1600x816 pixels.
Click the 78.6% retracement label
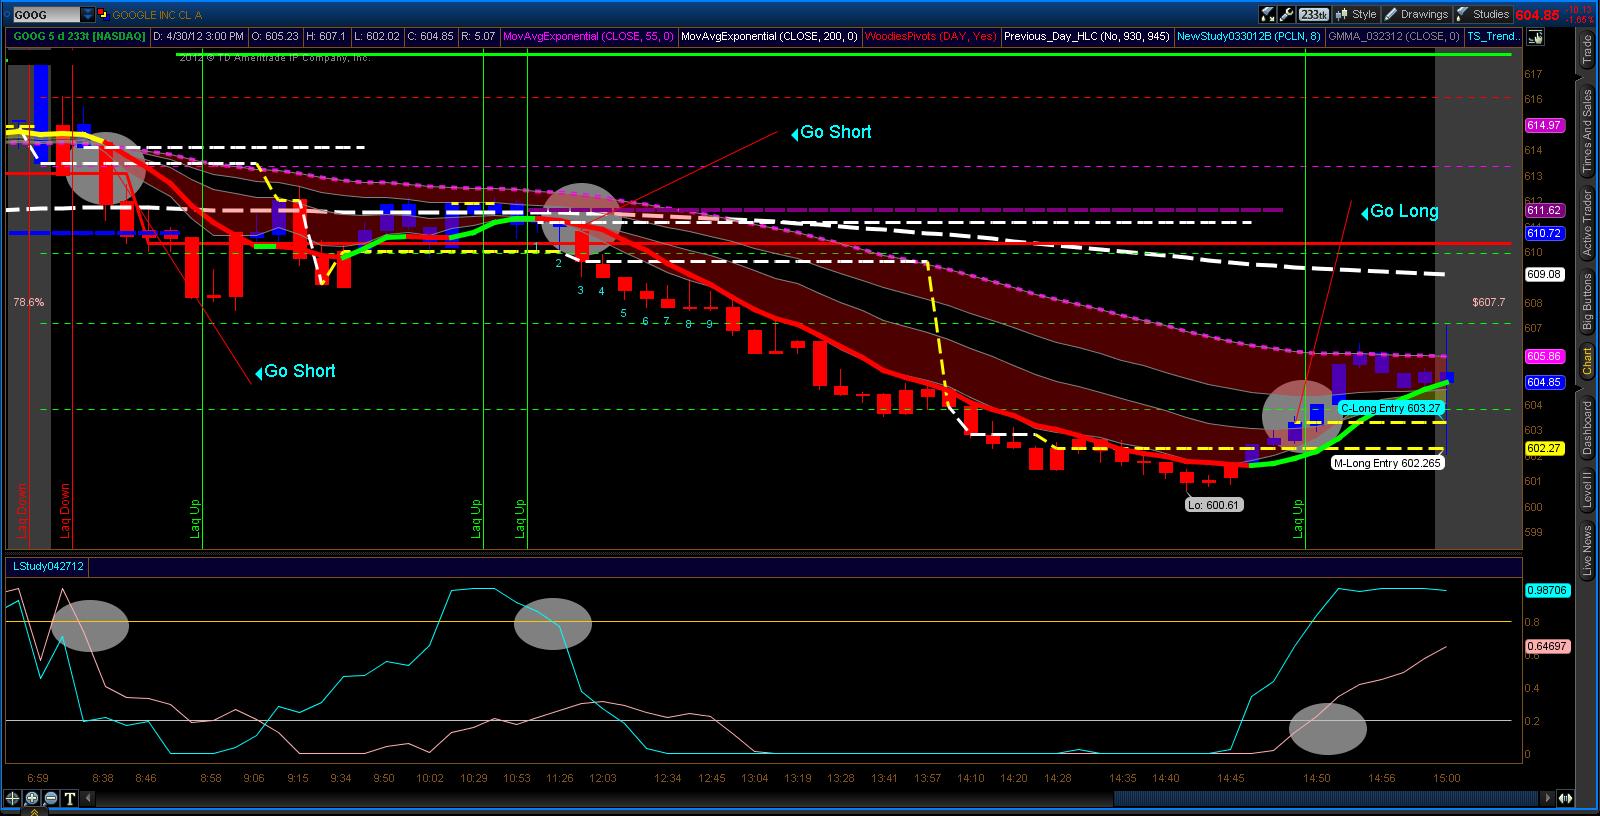point(28,302)
